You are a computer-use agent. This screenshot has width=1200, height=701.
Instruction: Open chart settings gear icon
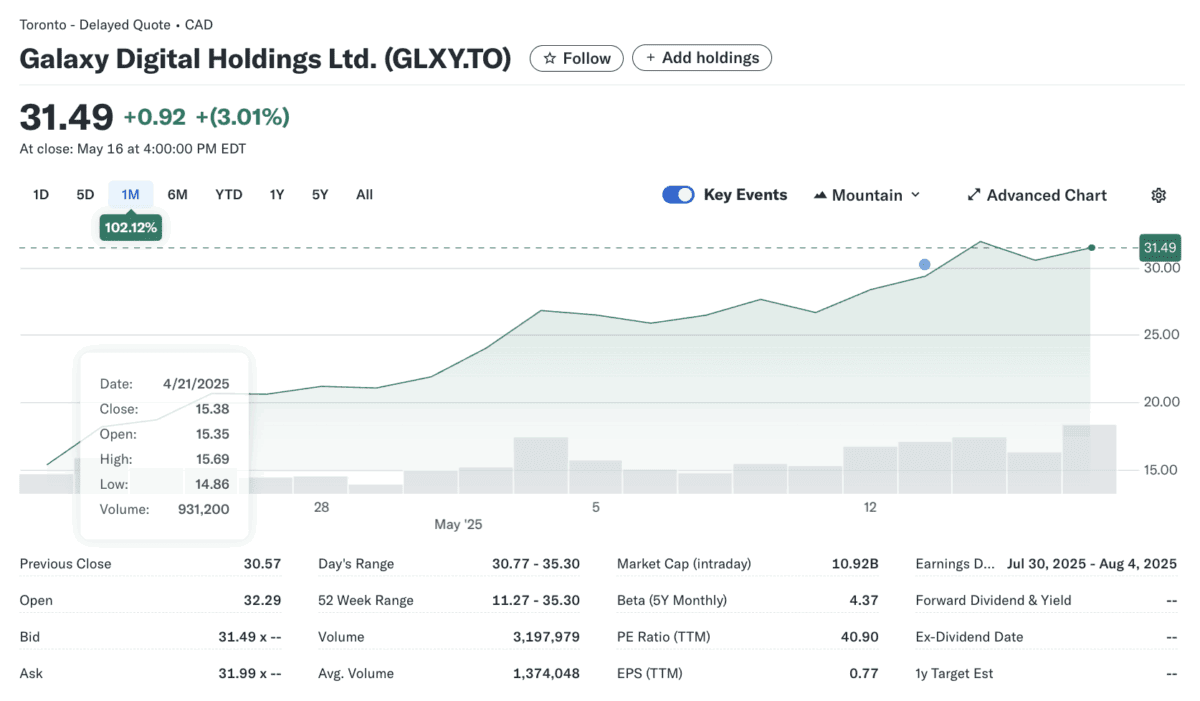click(x=1159, y=195)
